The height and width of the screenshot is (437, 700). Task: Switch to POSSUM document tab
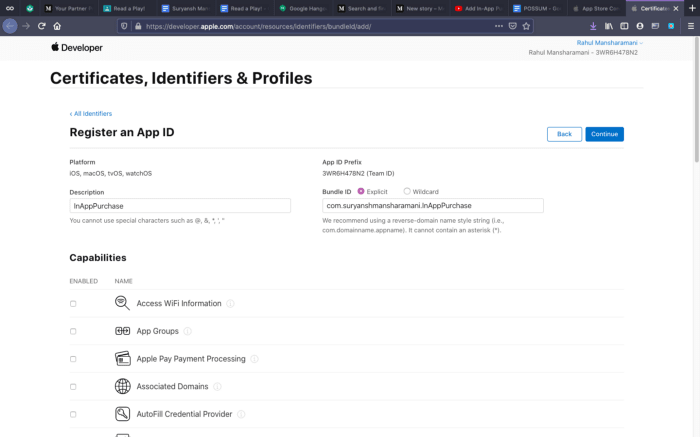(x=537, y=8)
